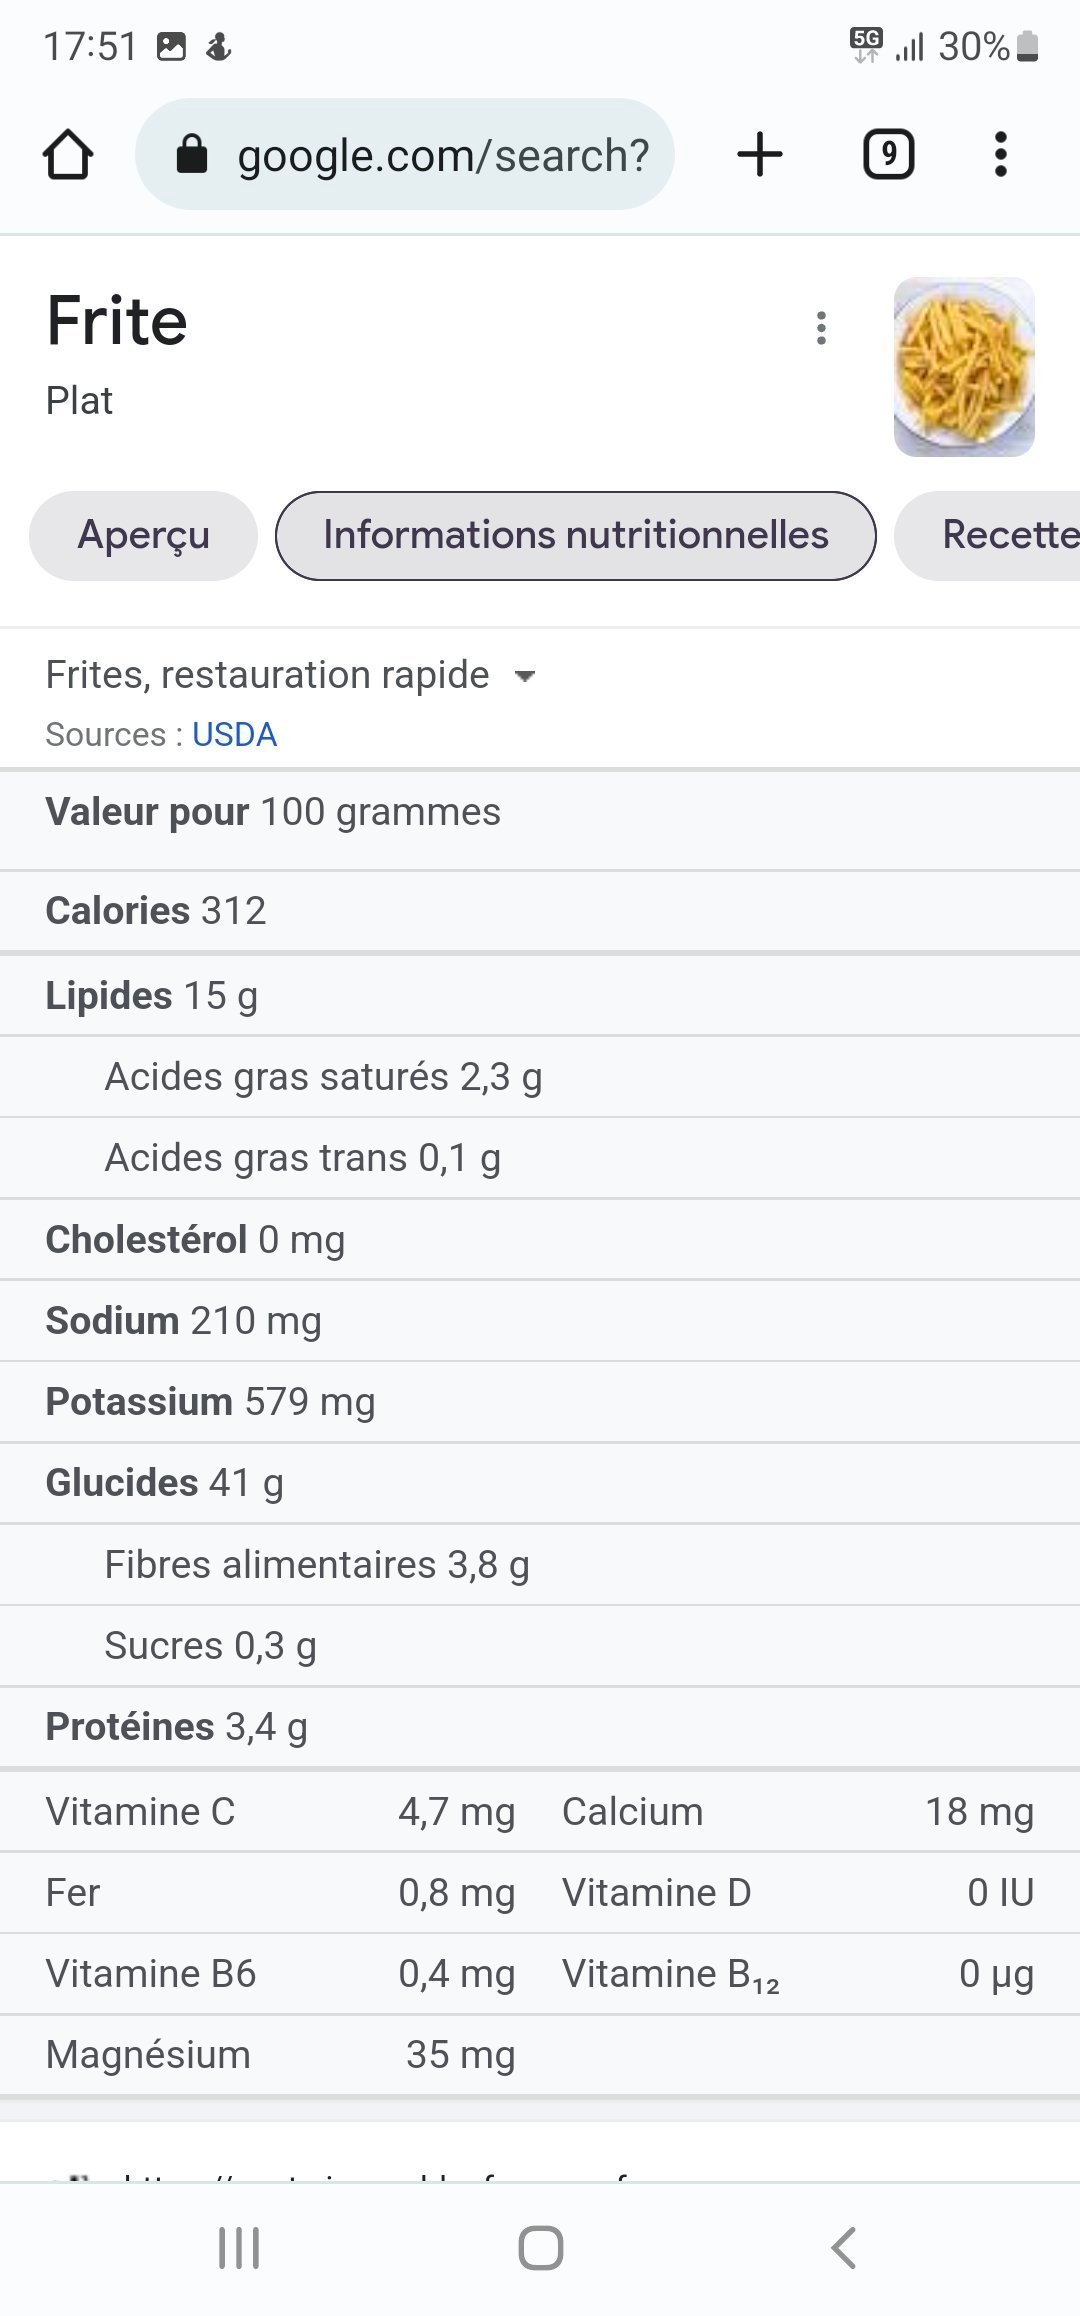The image size is (1080, 2316).
Task: Switch to the Aperçu tab
Action: pos(143,535)
